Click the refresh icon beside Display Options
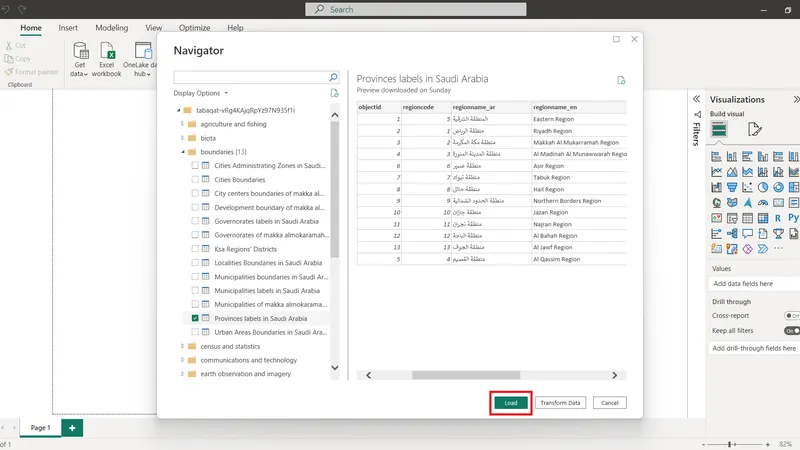 coord(335,93)
